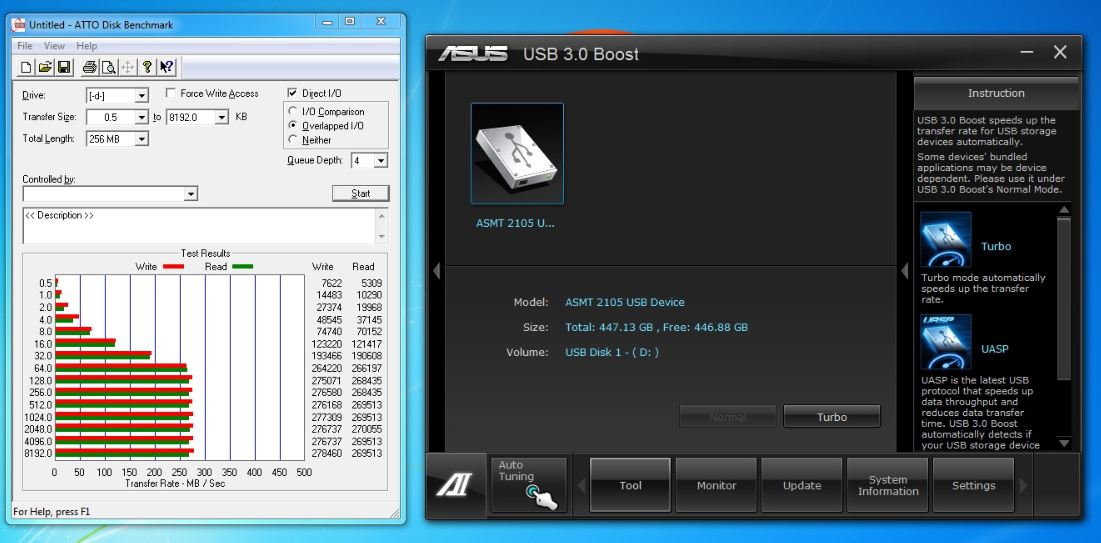
Task: Open the View menu
Action: pyautogui.click(x=54, y=46)
